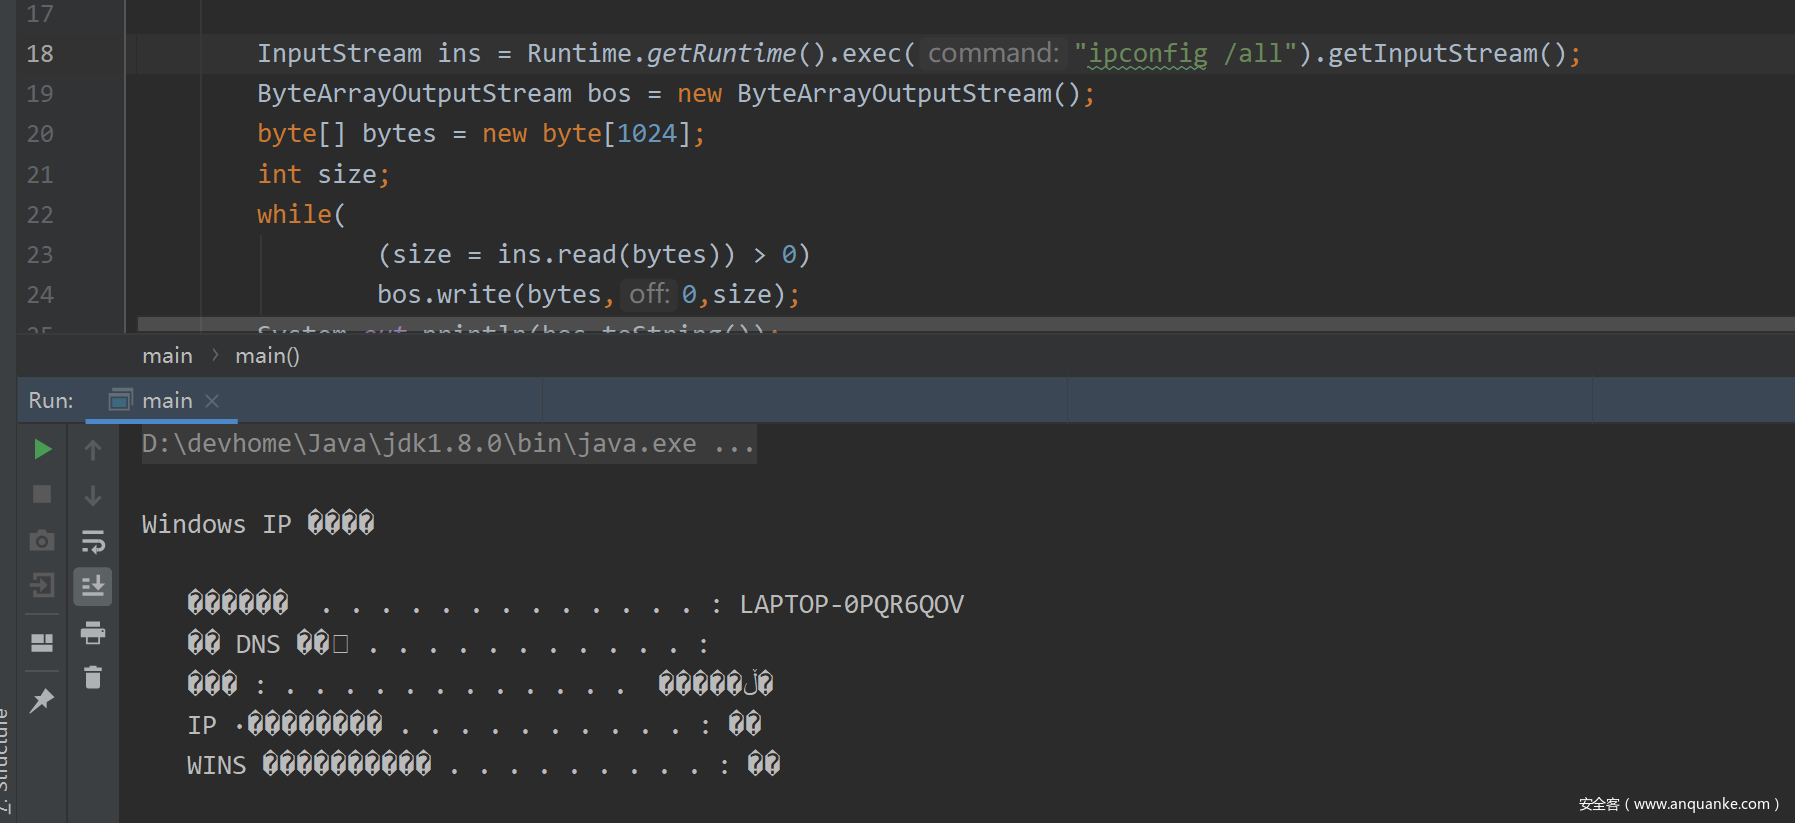Close the main run tab
1795x823 pixels.
tap(212, 401)
